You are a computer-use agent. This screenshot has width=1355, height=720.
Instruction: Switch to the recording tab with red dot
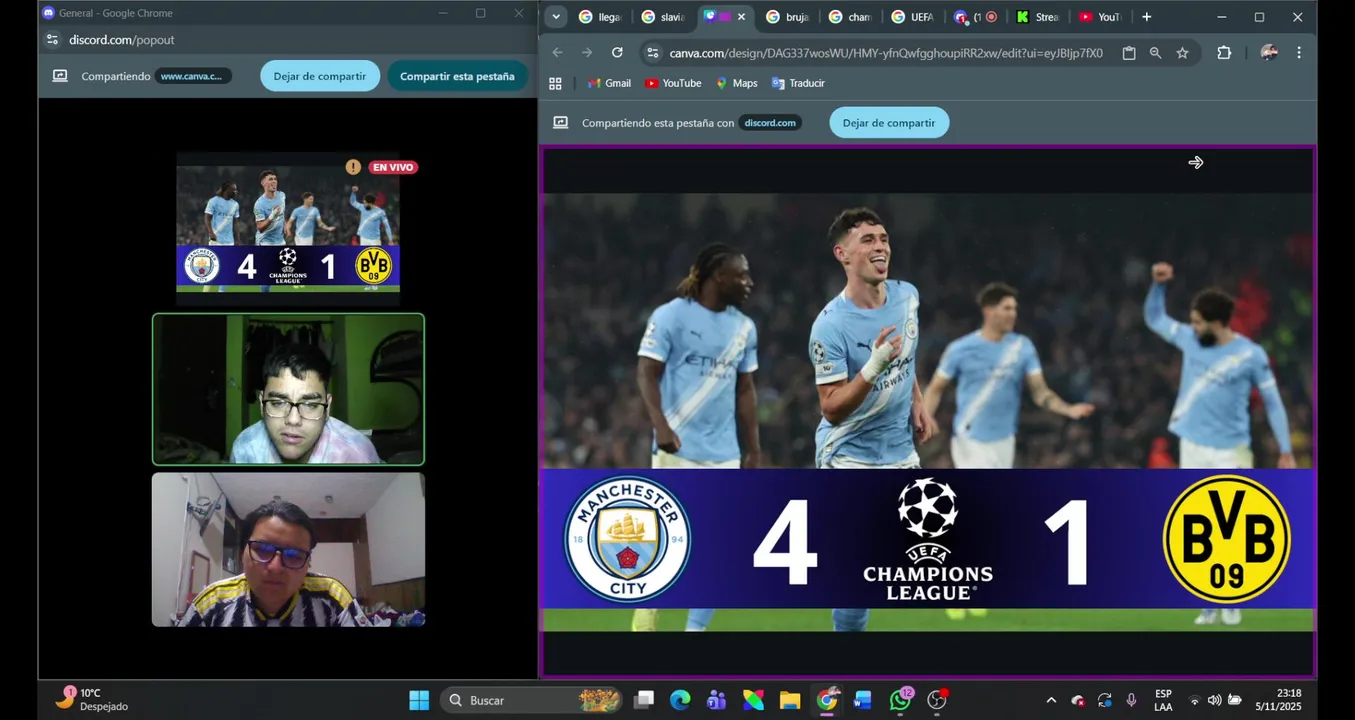coord(975,17)
